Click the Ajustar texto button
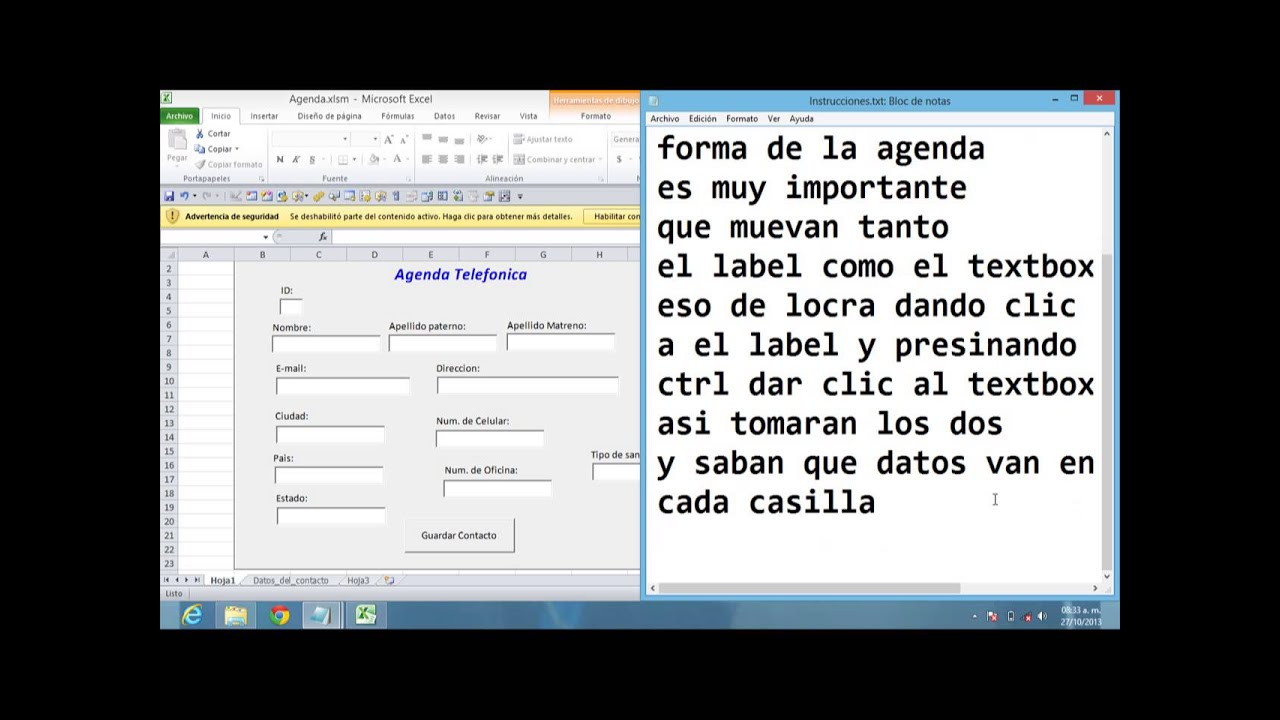1280x720 pixels. coord(543,139)
